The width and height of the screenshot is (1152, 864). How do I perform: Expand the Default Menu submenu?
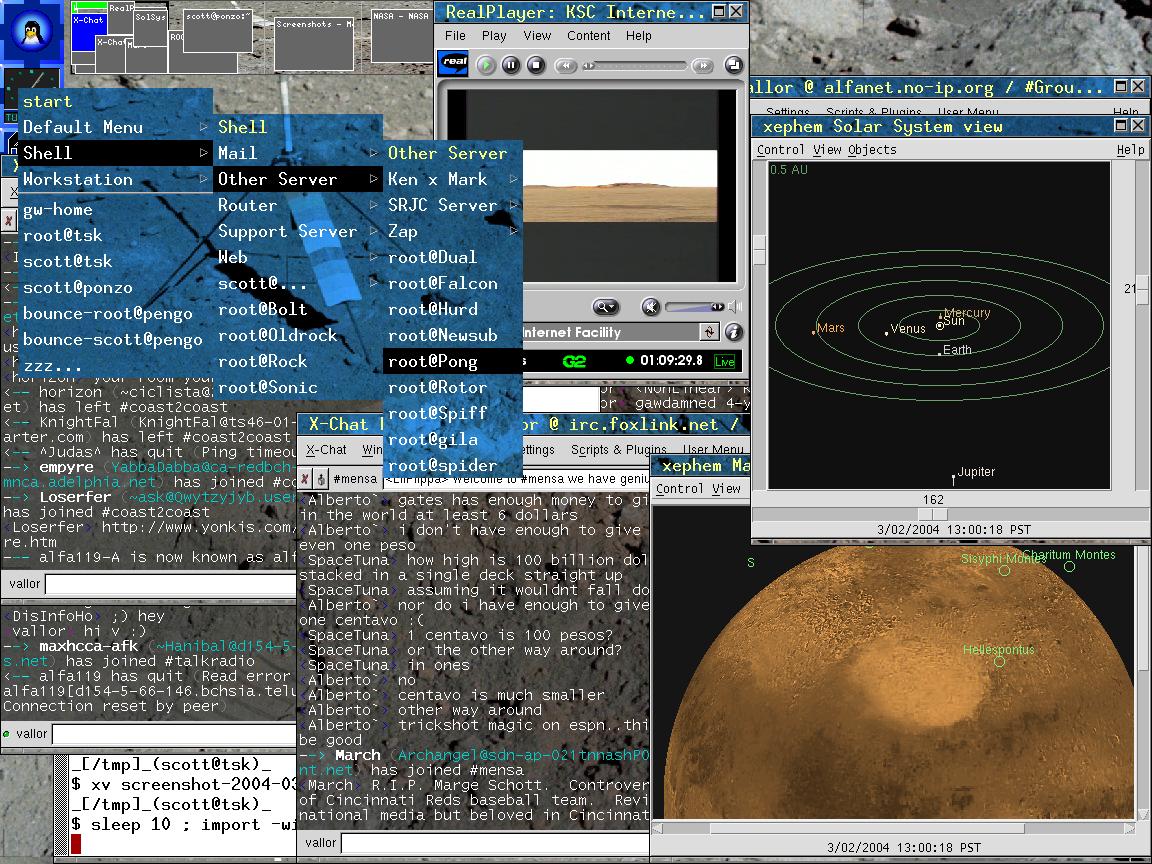(x=115, y=127)
